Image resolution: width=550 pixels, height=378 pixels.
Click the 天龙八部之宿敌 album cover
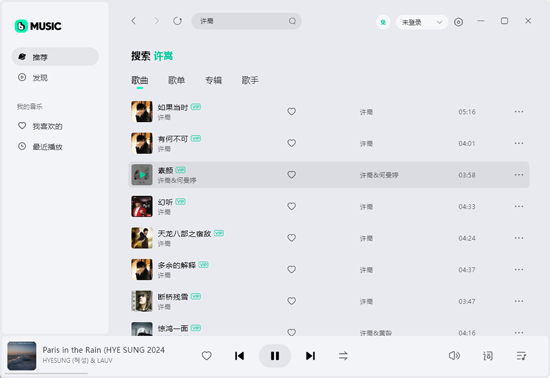[142, 238]
